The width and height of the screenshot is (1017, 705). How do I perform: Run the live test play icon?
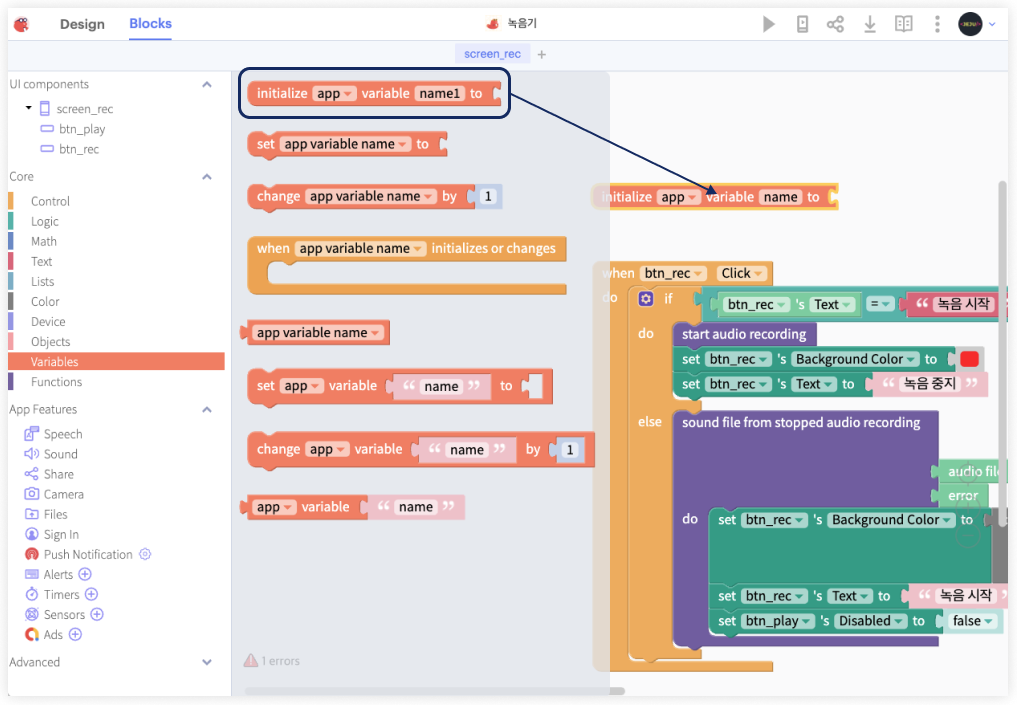click(769, 25)
